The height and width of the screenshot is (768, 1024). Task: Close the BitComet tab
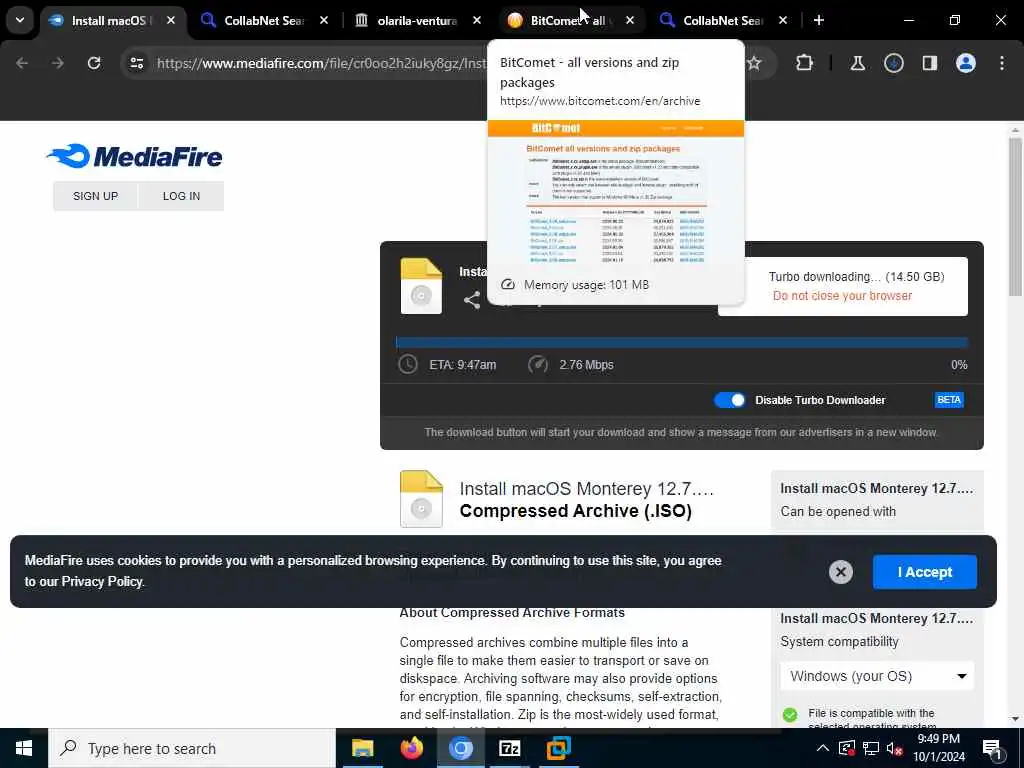[630, 20]
